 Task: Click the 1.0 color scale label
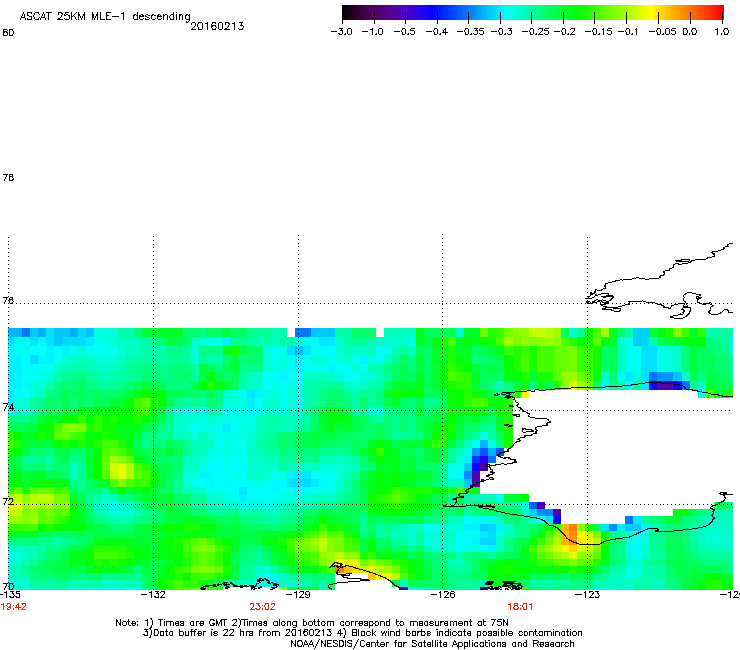[722, 32]
